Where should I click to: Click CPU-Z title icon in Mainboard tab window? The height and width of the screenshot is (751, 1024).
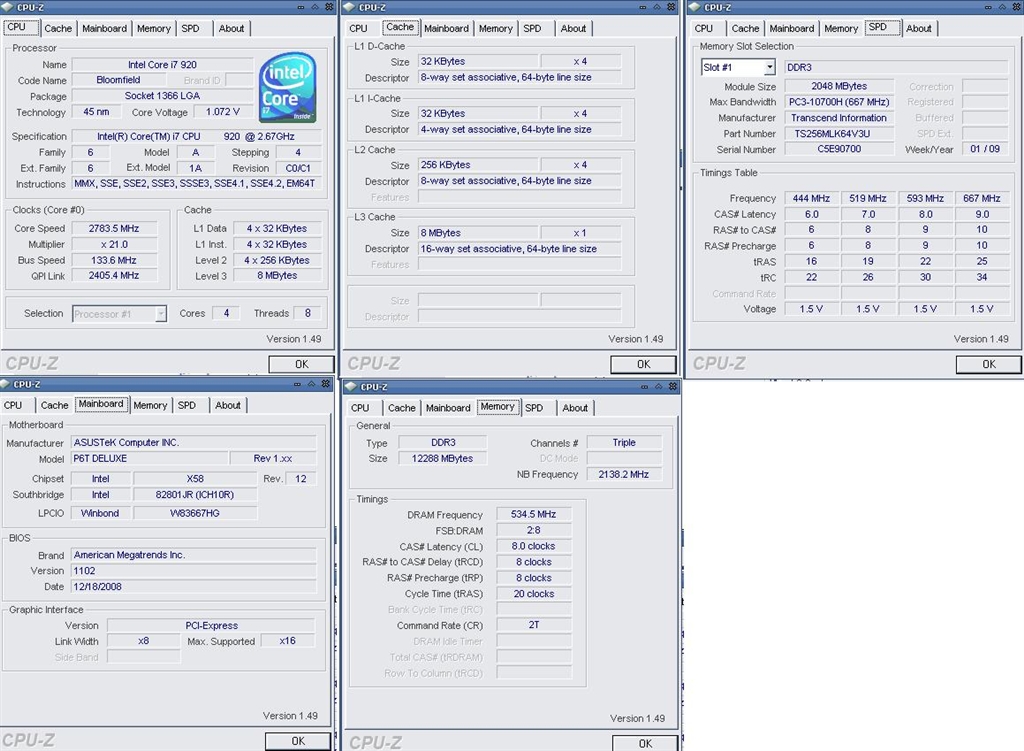[x=5, y=384]
